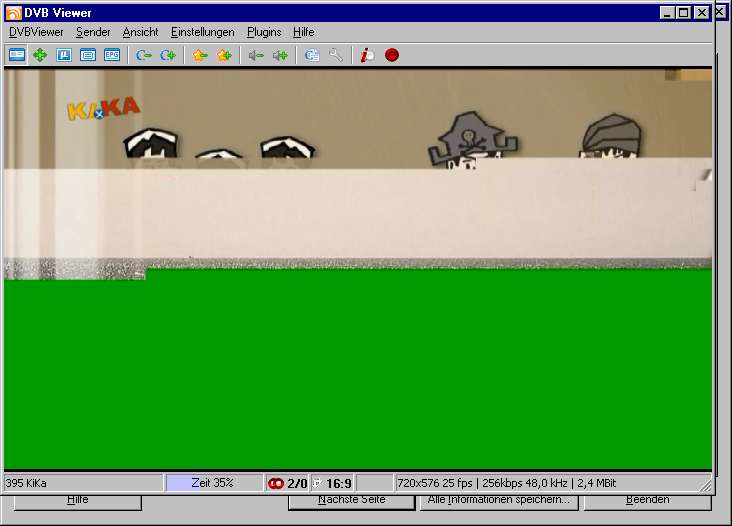Open the DVBViewer menu
The image size is (732, 526).
tap(36, 32)
